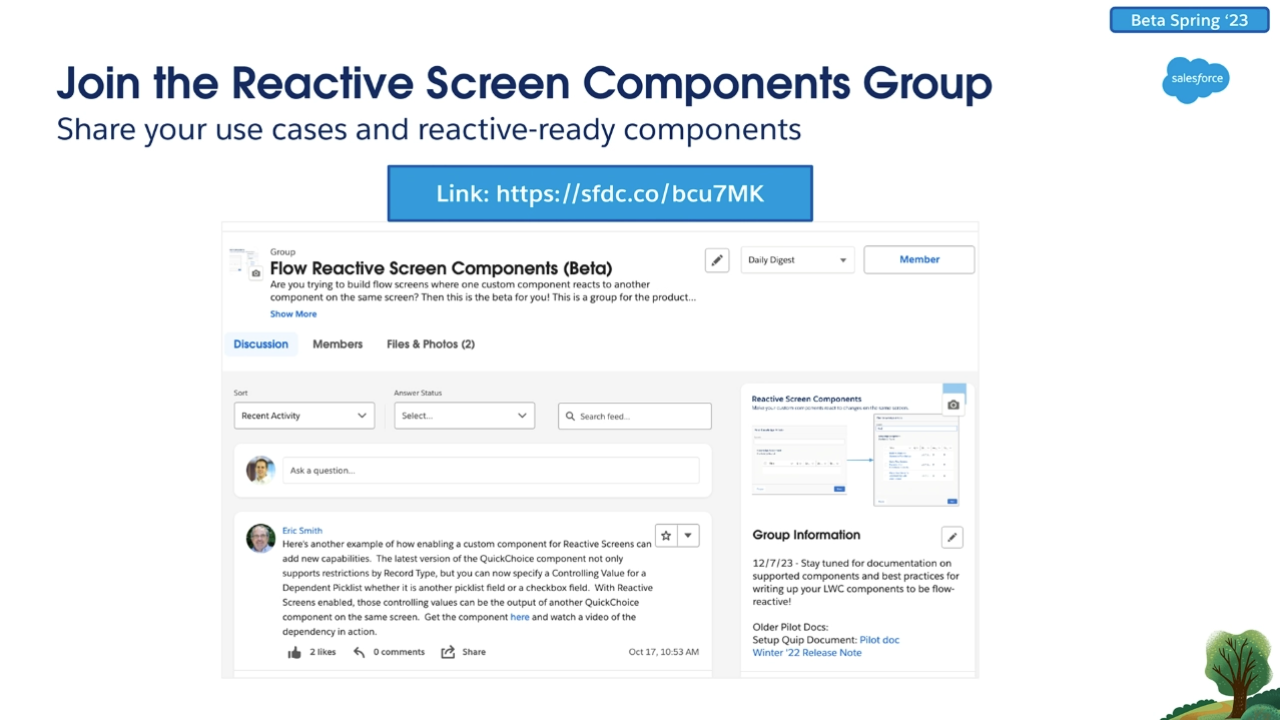Click the Salesforce cloud logo

(1195, 80)
